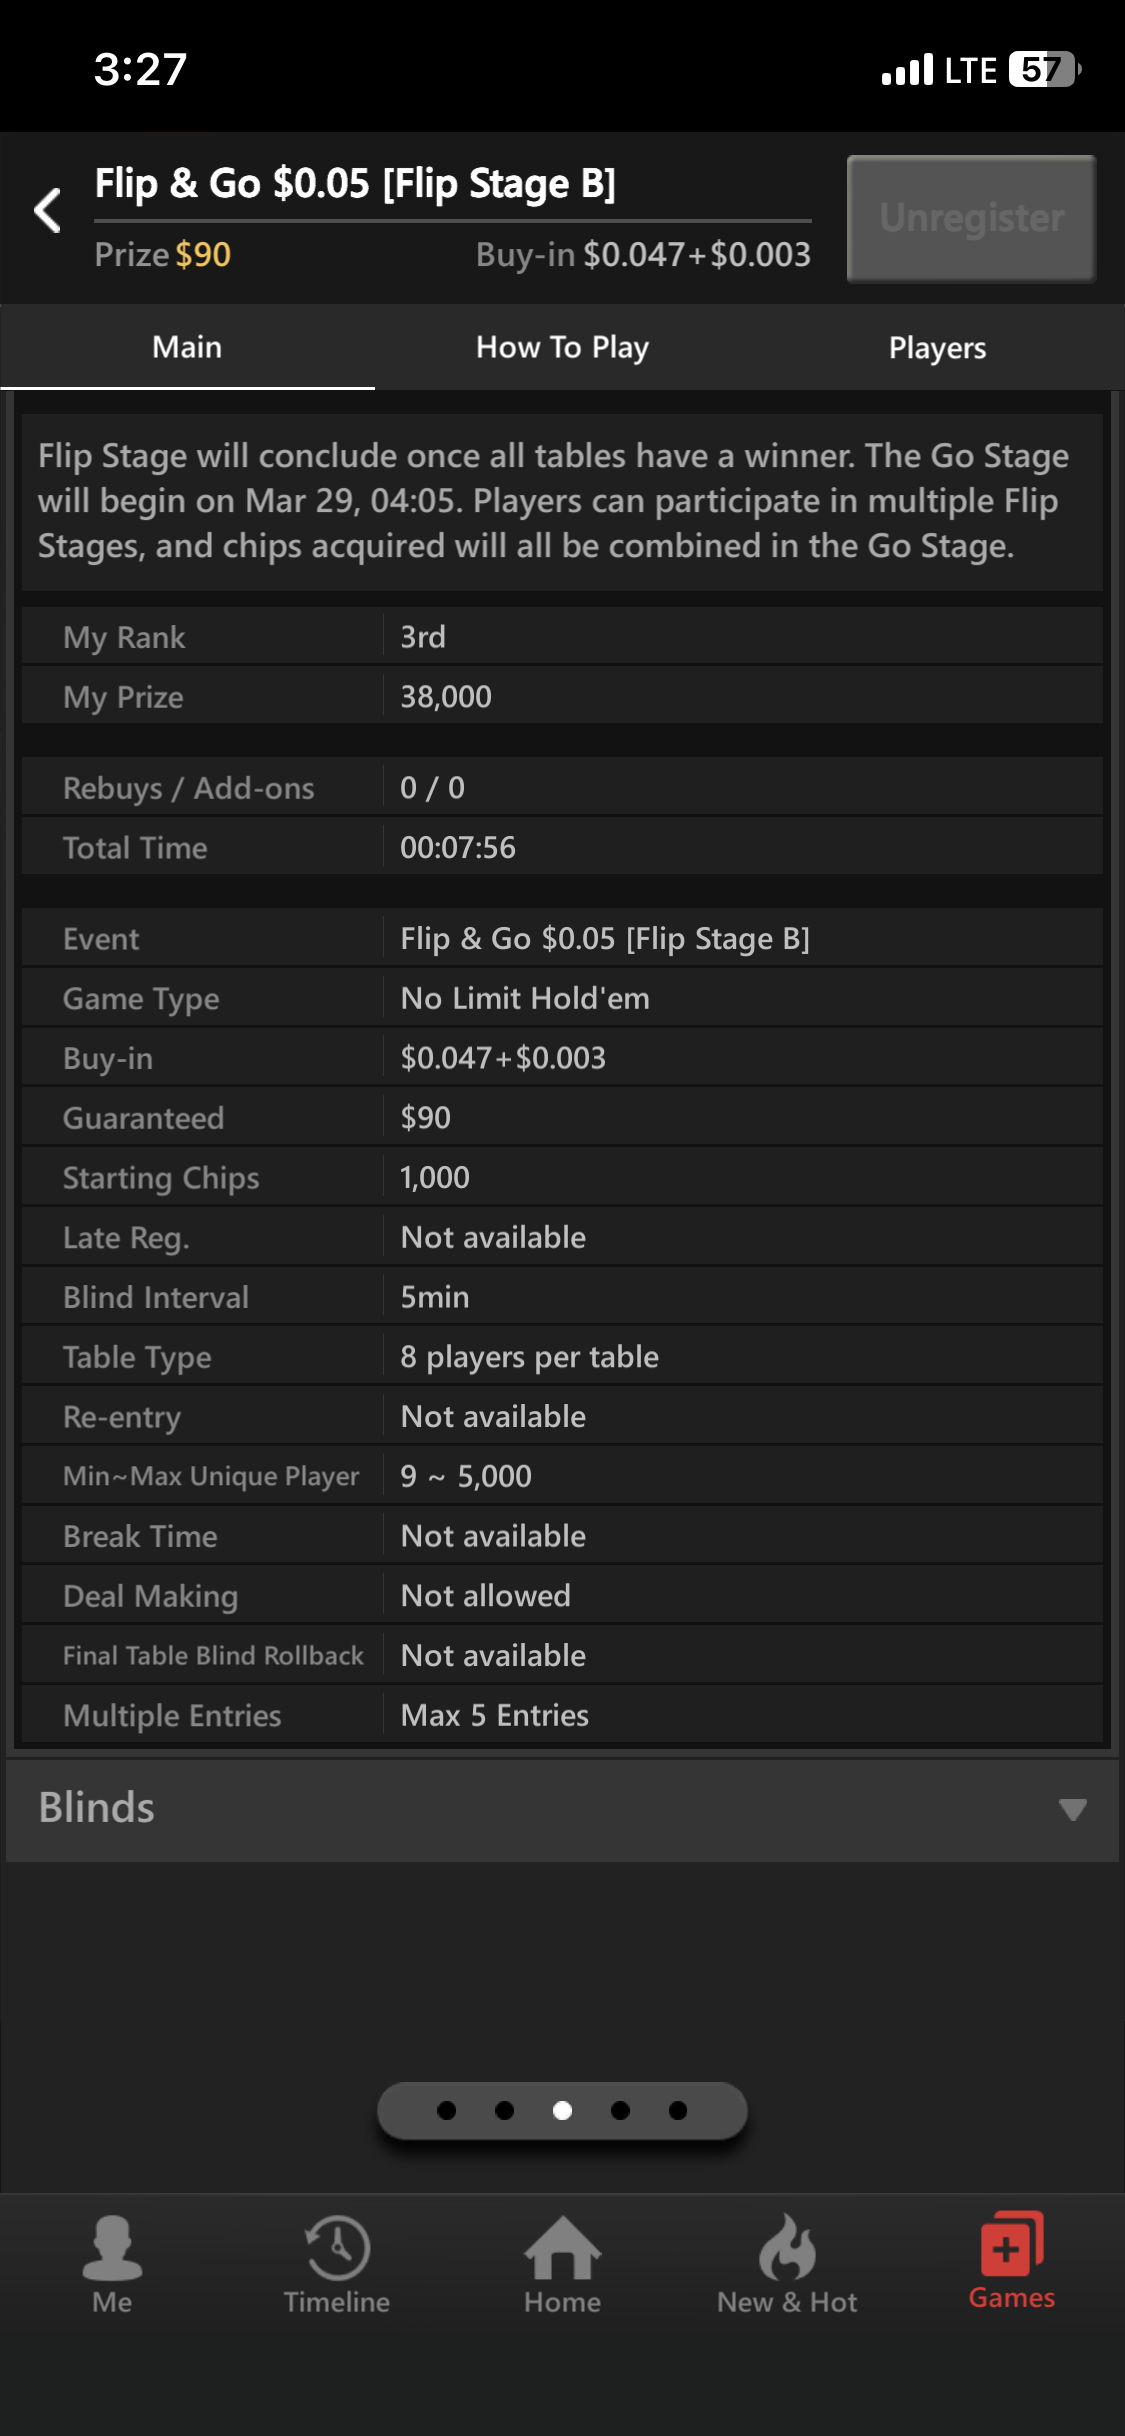Tap the cellular signal bars icon
1125x2436 pixels.
coord(907,70)
